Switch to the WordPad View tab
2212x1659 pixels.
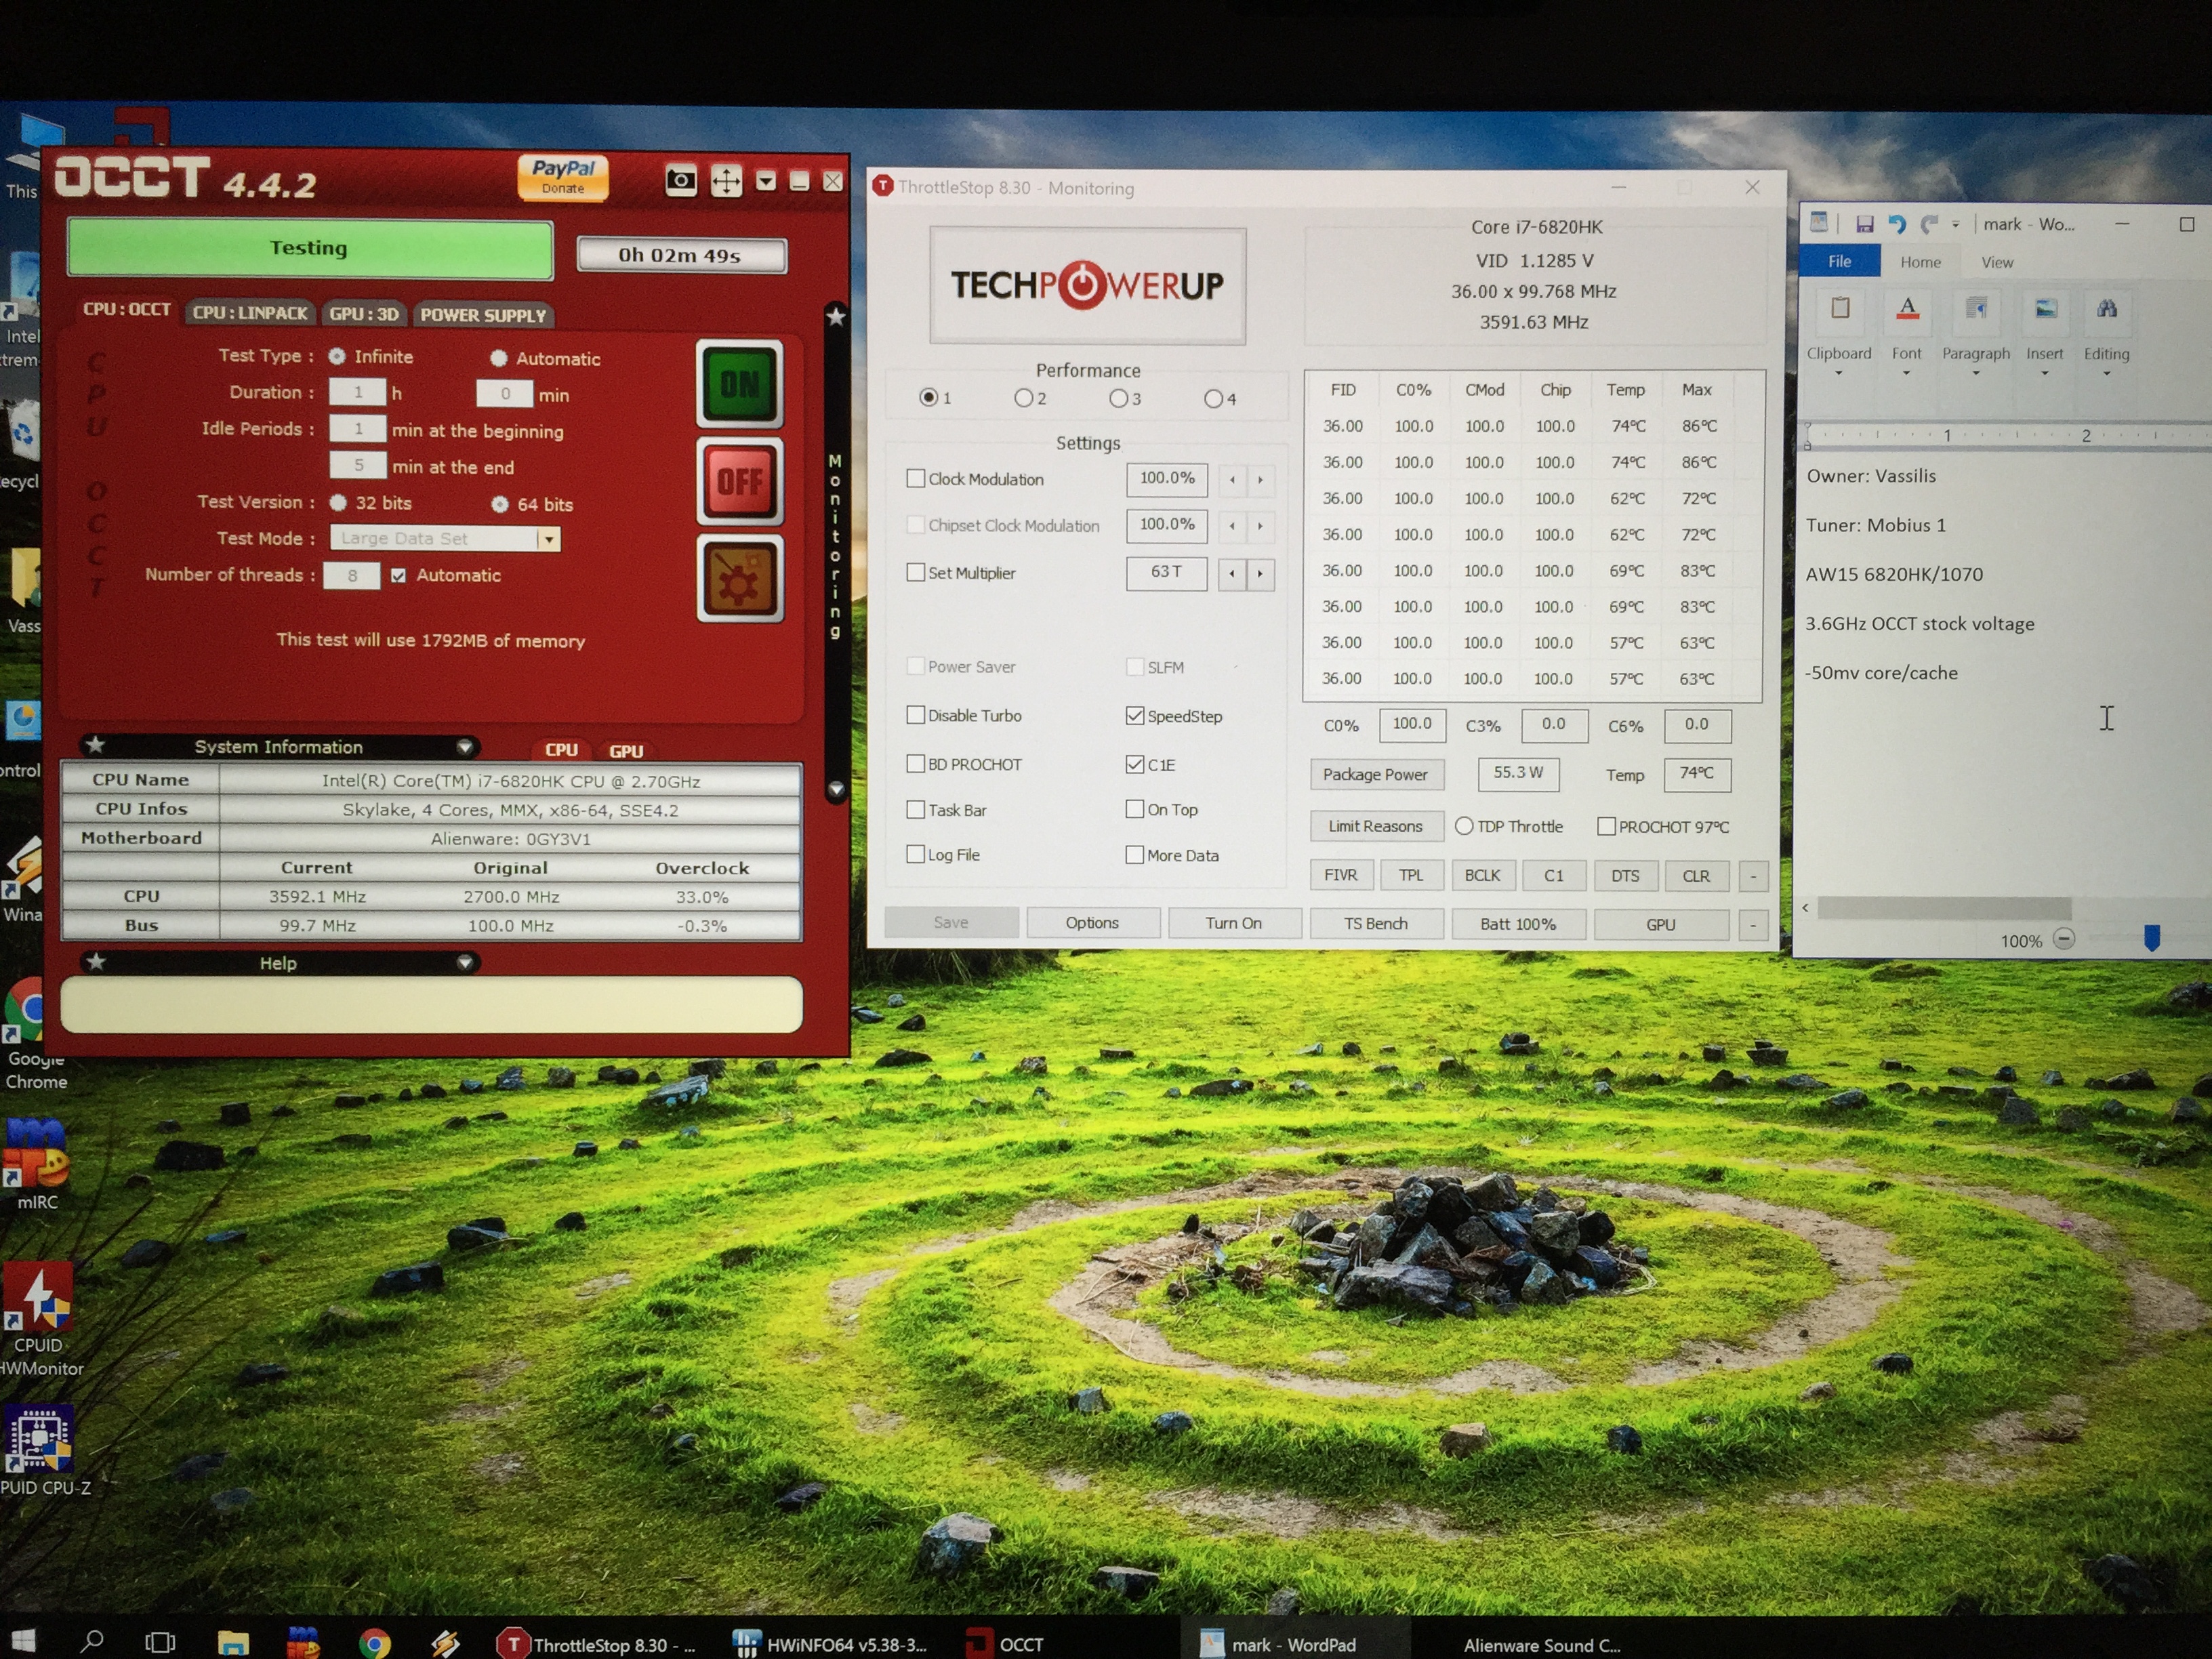point(1997,262)
